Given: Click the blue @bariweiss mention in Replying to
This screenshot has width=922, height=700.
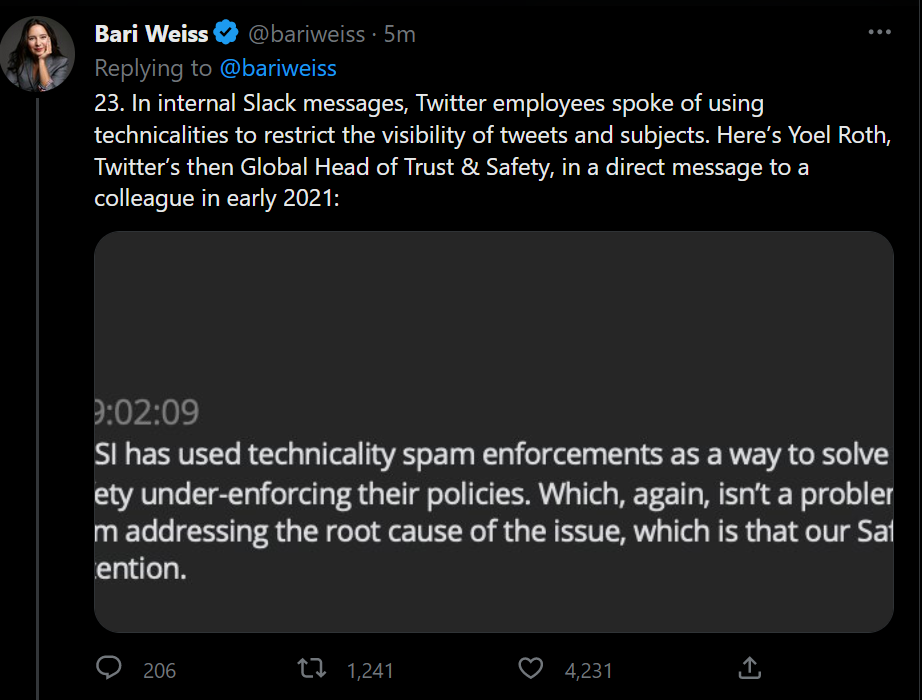Looking at the screenshot, I should coord(276,68).
